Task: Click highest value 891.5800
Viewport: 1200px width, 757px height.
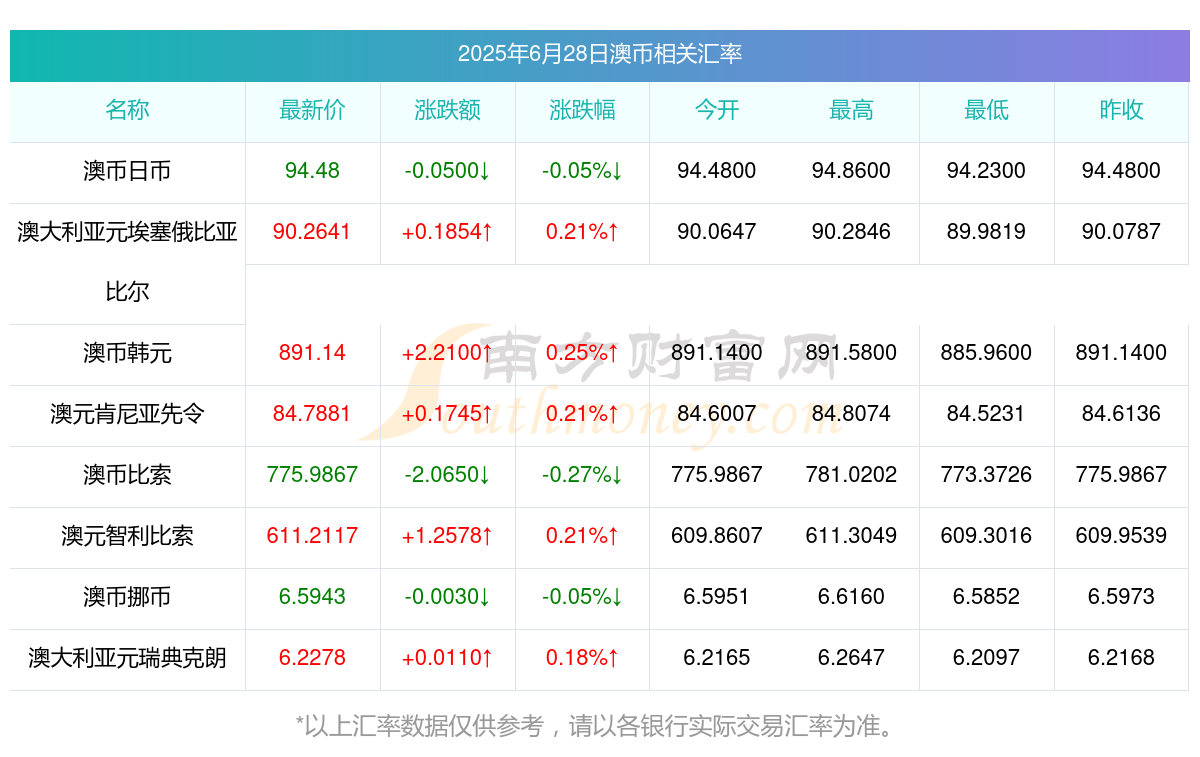Action: [851, 353]
